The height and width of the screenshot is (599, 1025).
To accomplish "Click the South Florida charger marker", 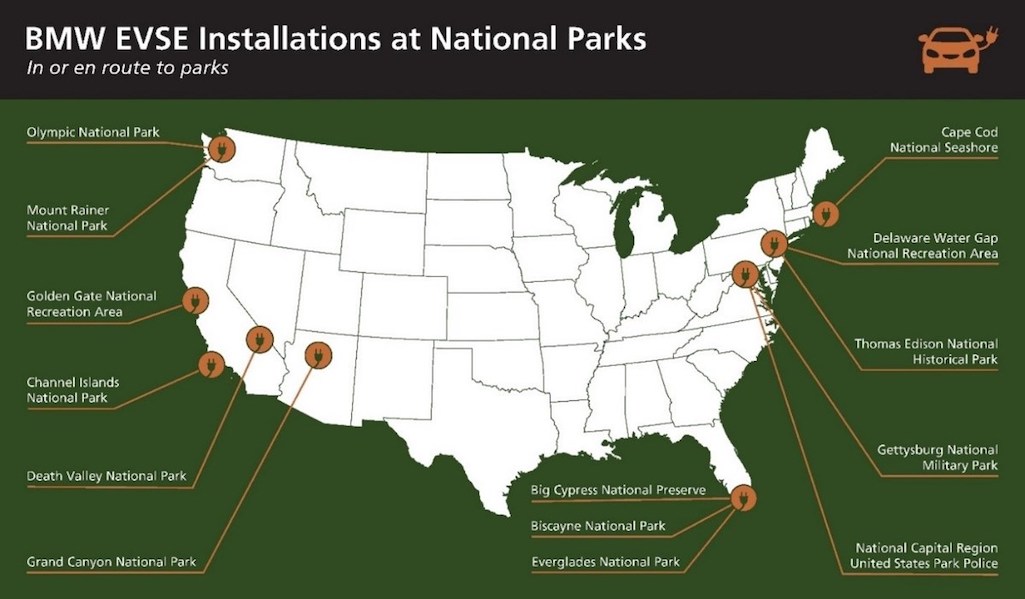I will (743, 498).
